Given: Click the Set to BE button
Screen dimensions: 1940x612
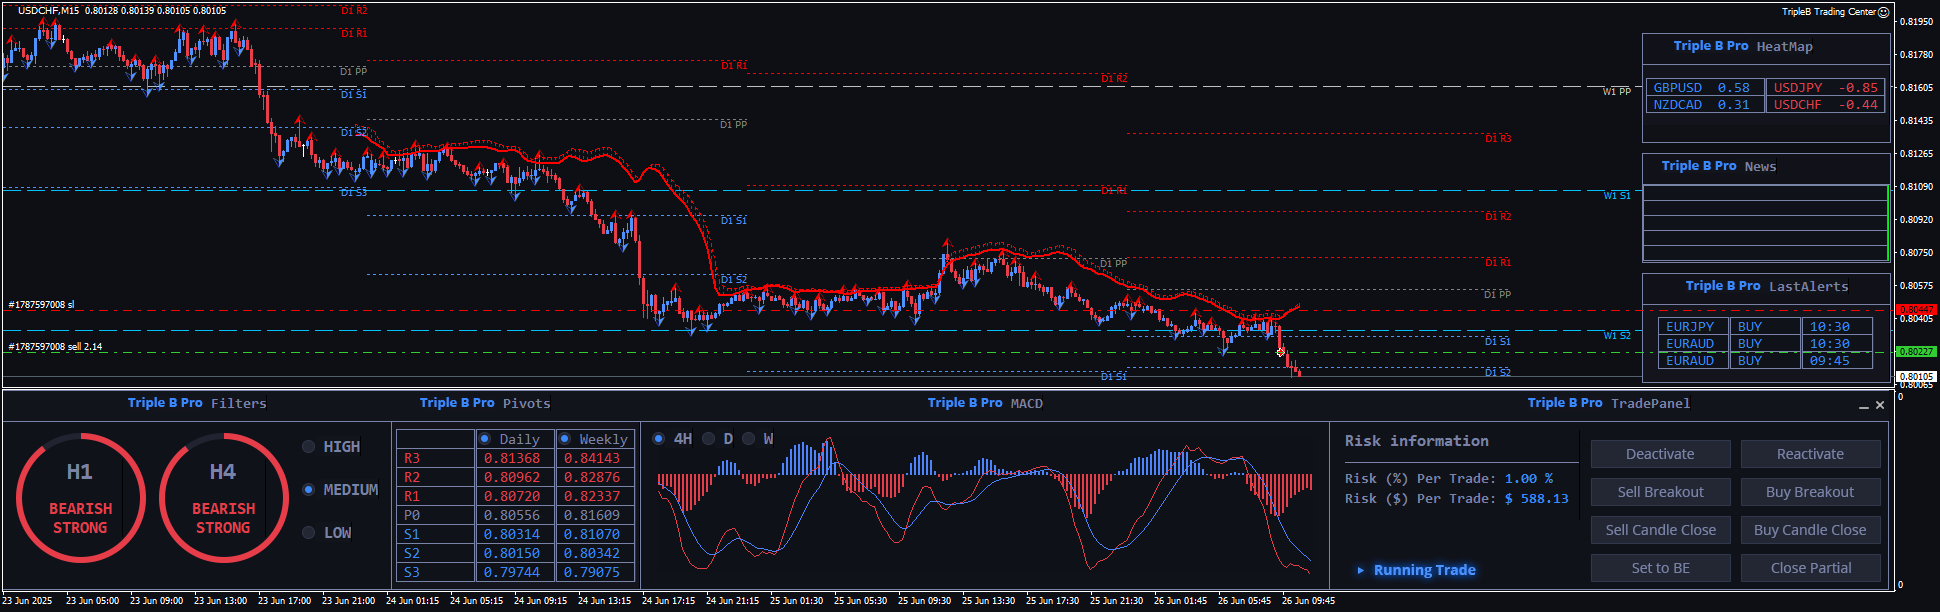Looking at the screenshot, I should [x=1660, y=568].
